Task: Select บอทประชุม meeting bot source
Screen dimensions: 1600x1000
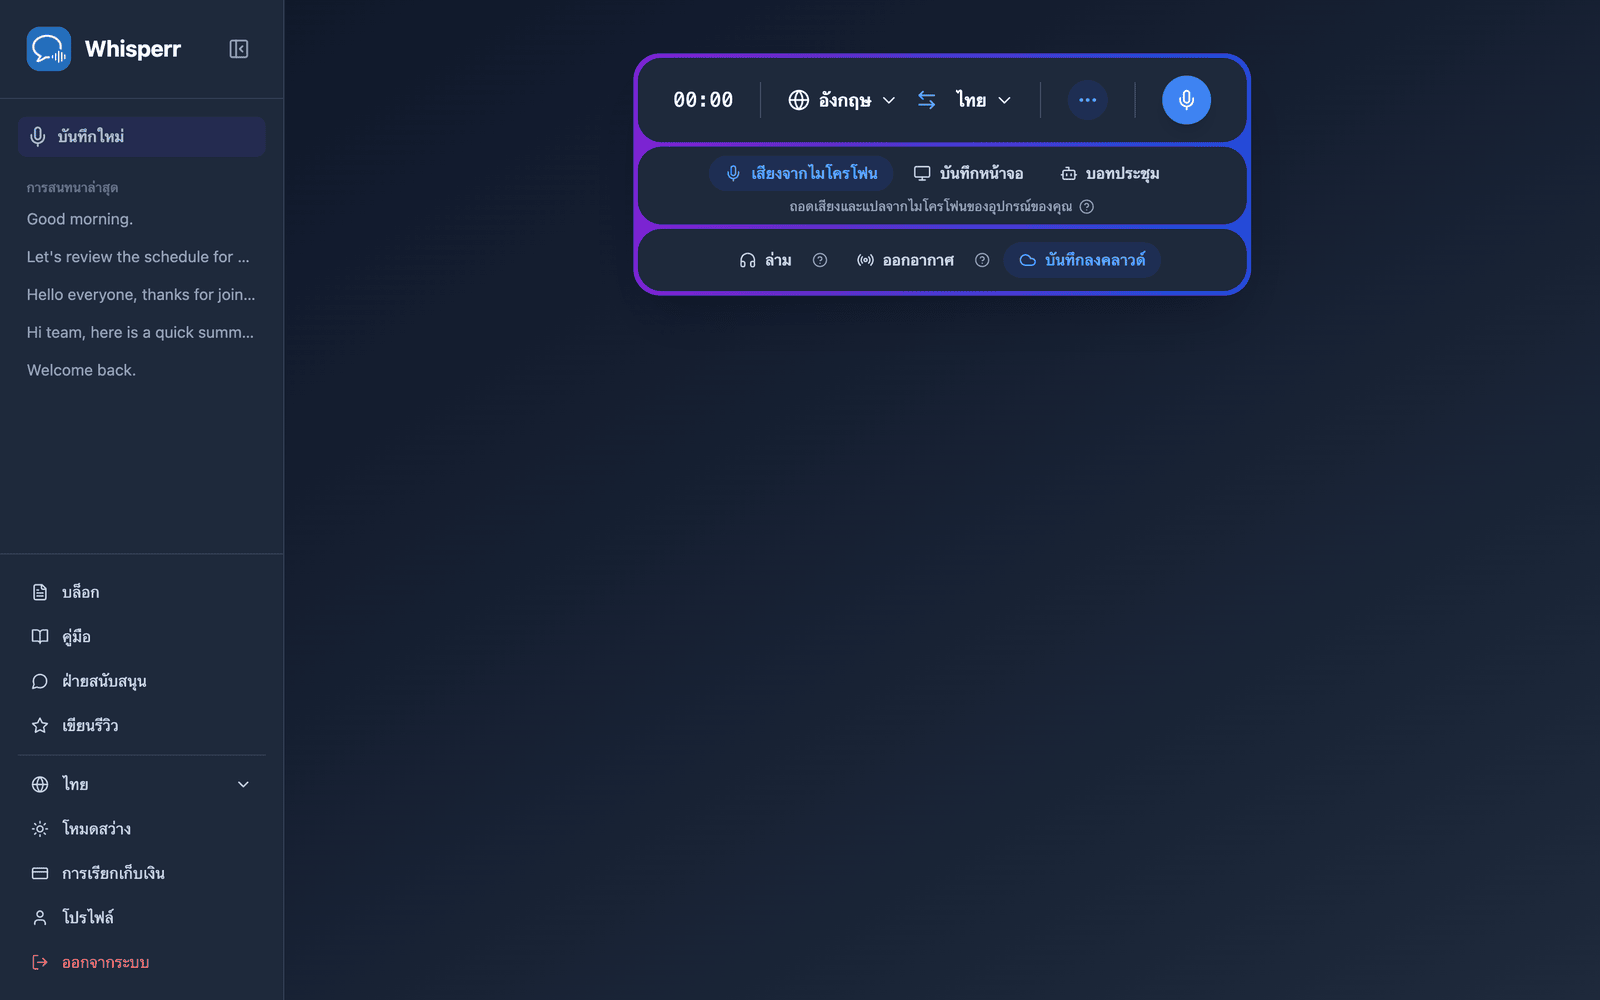Action: tap(1109, 173)
